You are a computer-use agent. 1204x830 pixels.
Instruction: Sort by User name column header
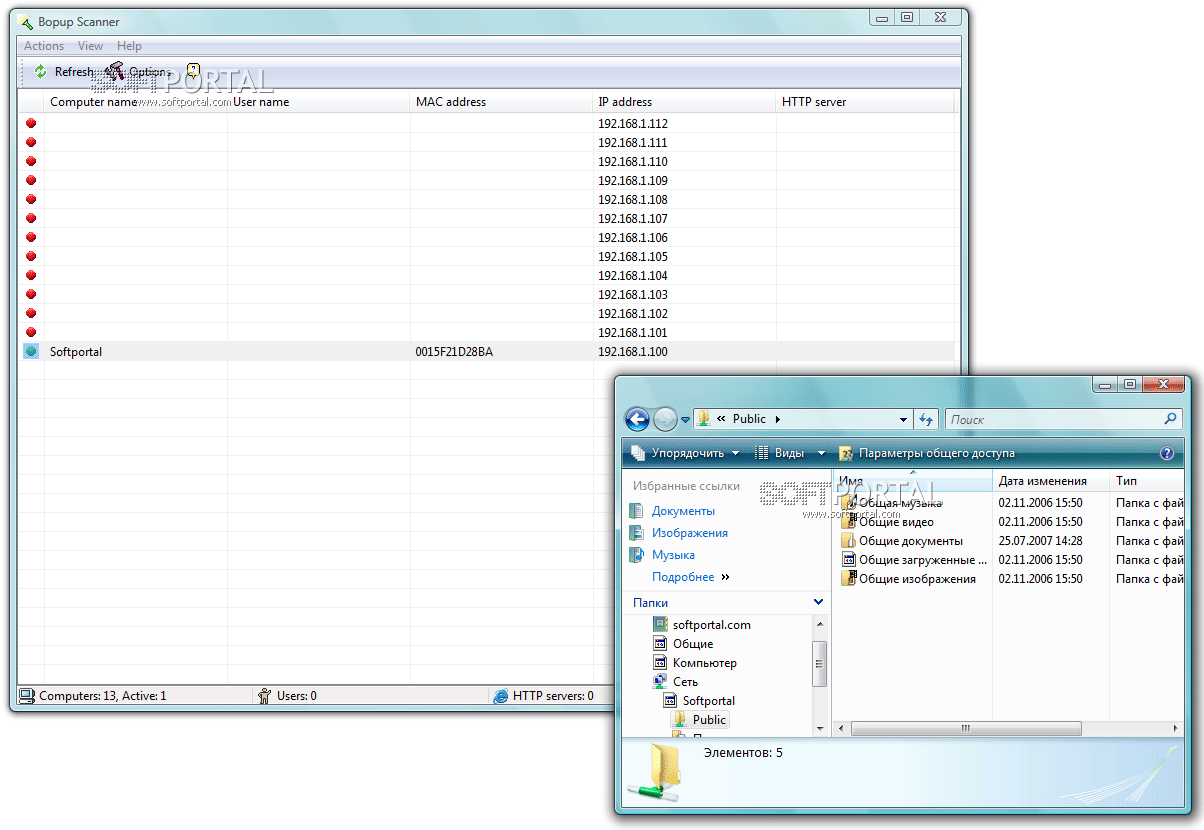pos(319,102)
